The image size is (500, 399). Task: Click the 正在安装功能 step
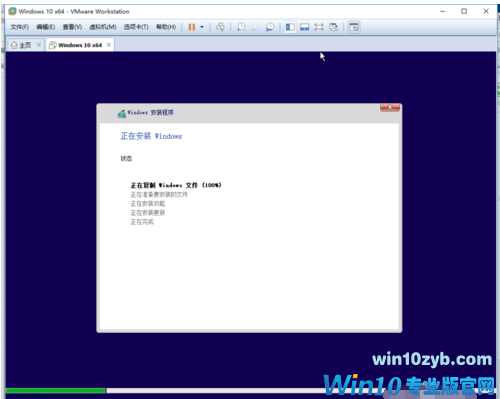point(148,203)
